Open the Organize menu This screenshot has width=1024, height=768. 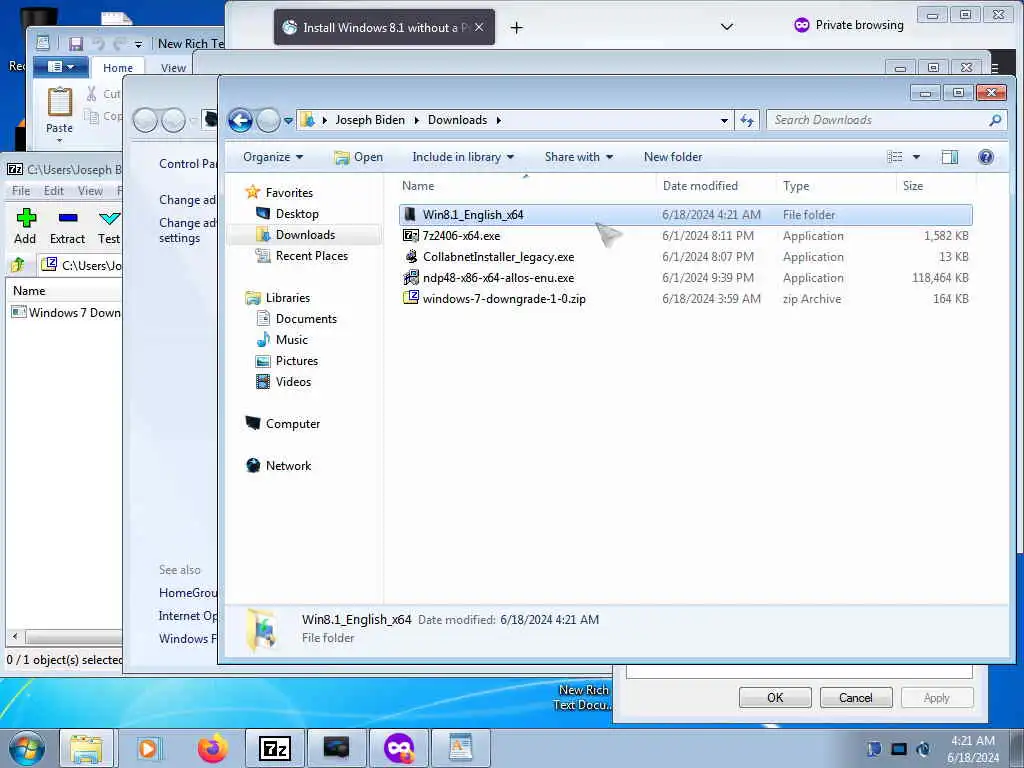(x=273, y=157)
